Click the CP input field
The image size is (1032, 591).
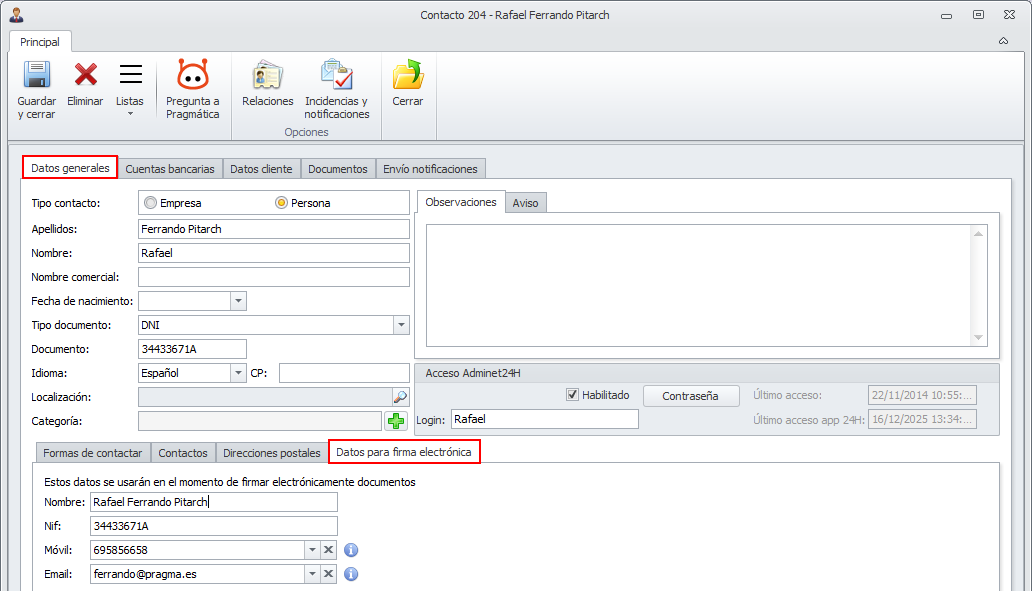click(344, 373)
